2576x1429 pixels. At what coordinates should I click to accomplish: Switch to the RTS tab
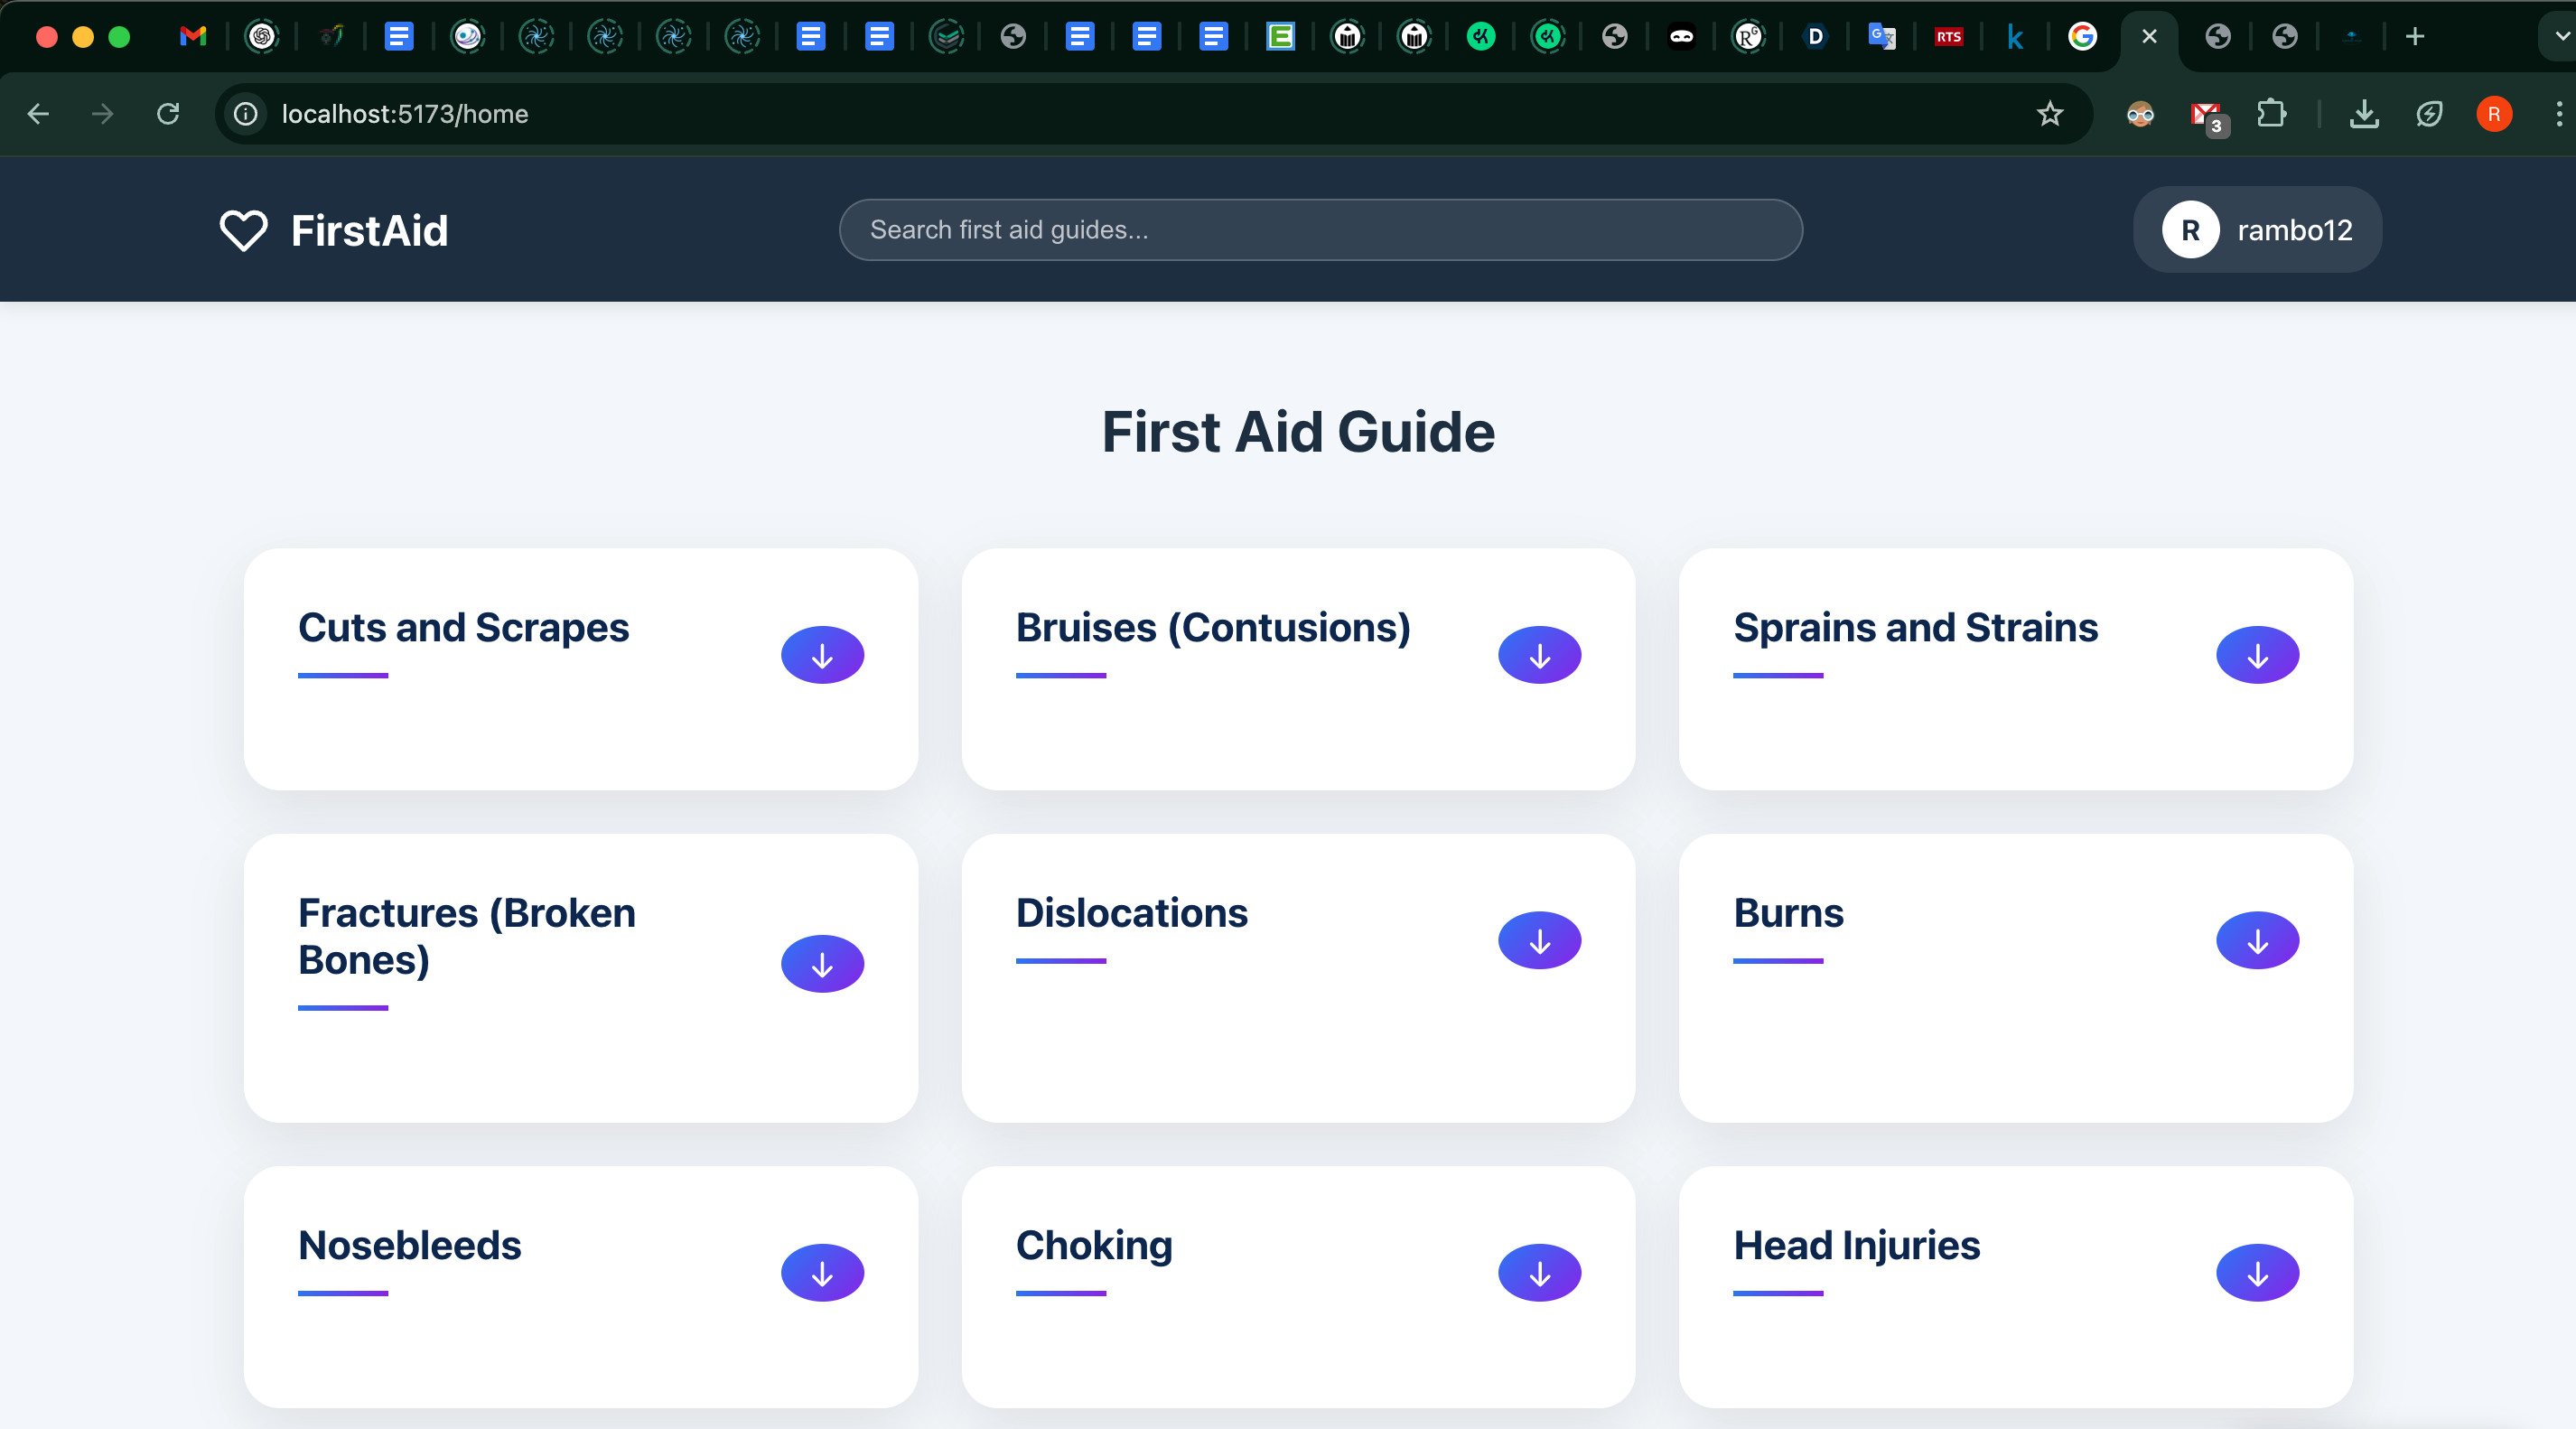[1948, 37]
